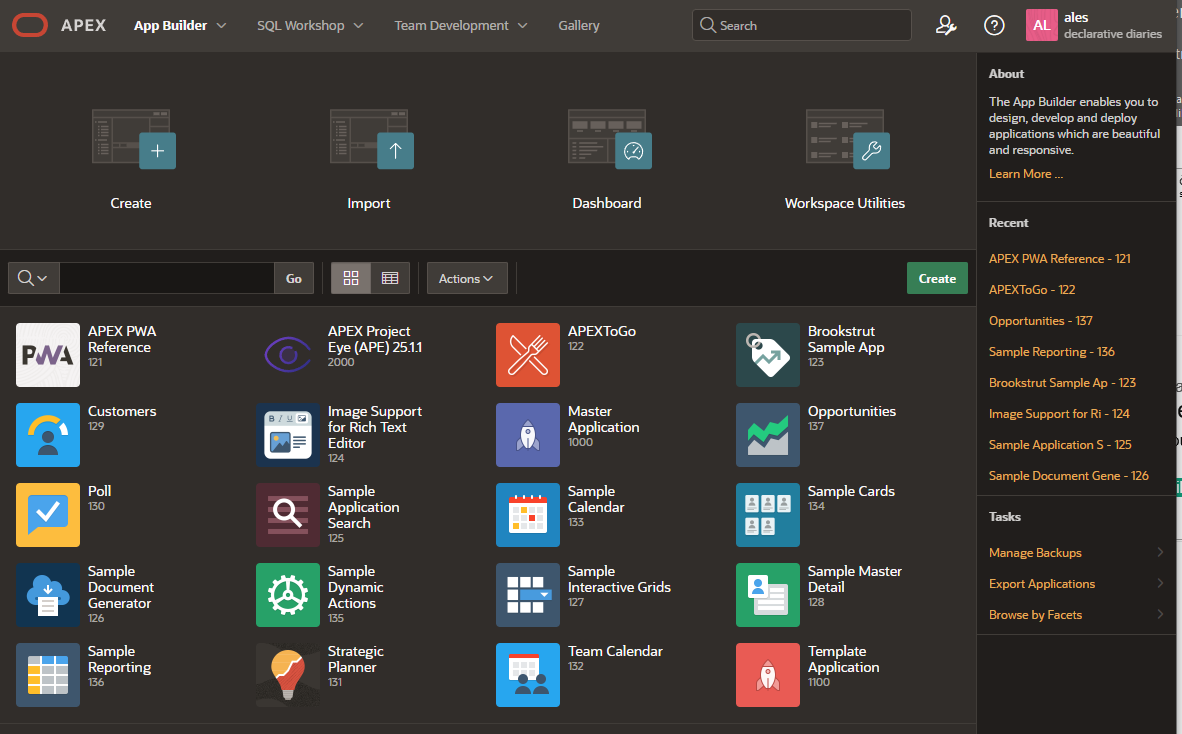This screenshot has width=1182, height=734.
Task: Open recent Sample Reporting - 136 link
Action: click(1052, 351)
